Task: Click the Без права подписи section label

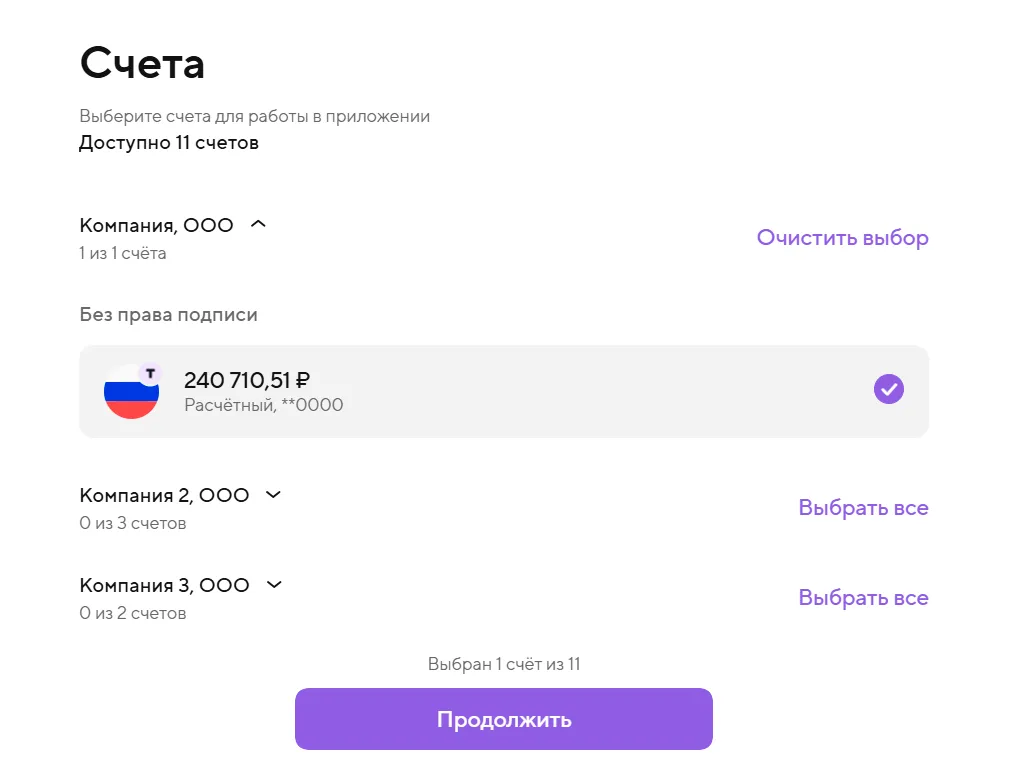Action: click(x=168, y=315)
